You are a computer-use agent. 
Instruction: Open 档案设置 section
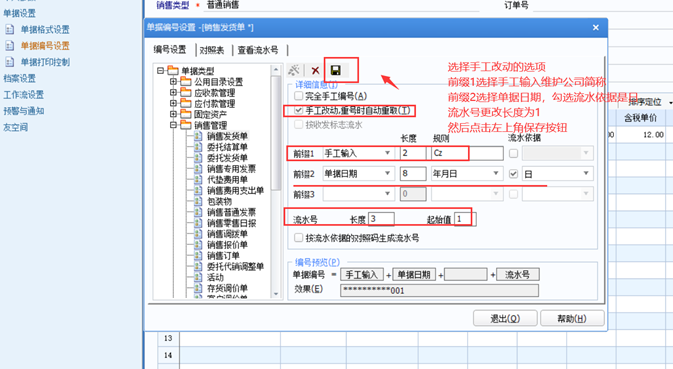point(19,79)
